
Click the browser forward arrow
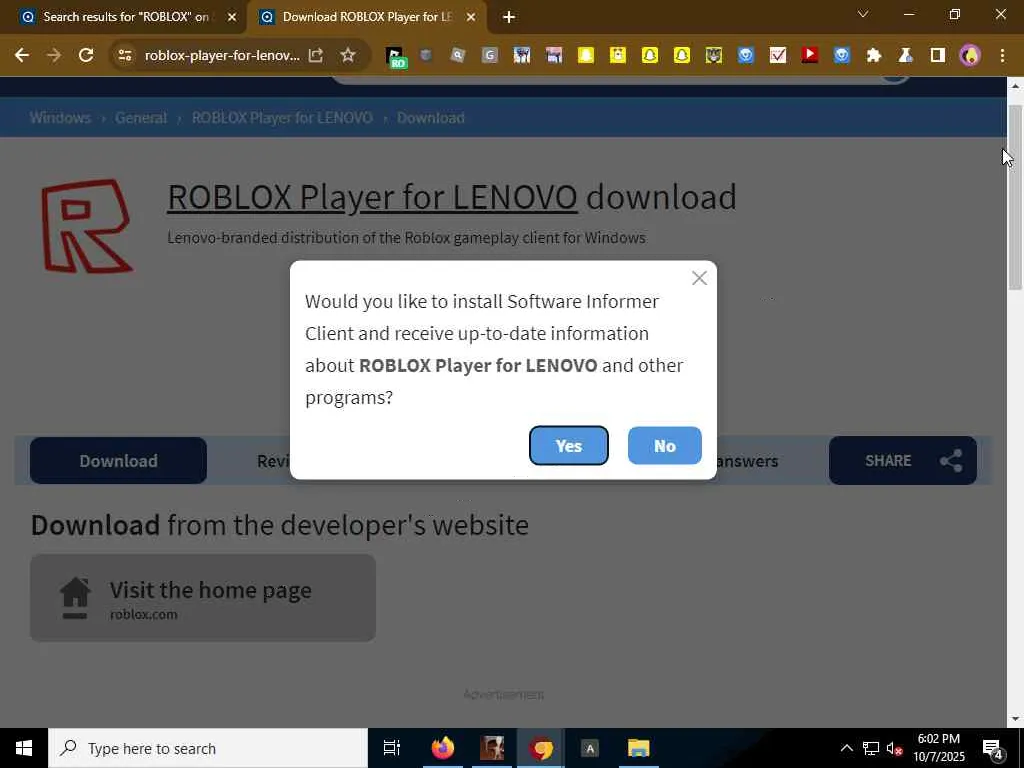pos(54,55)
